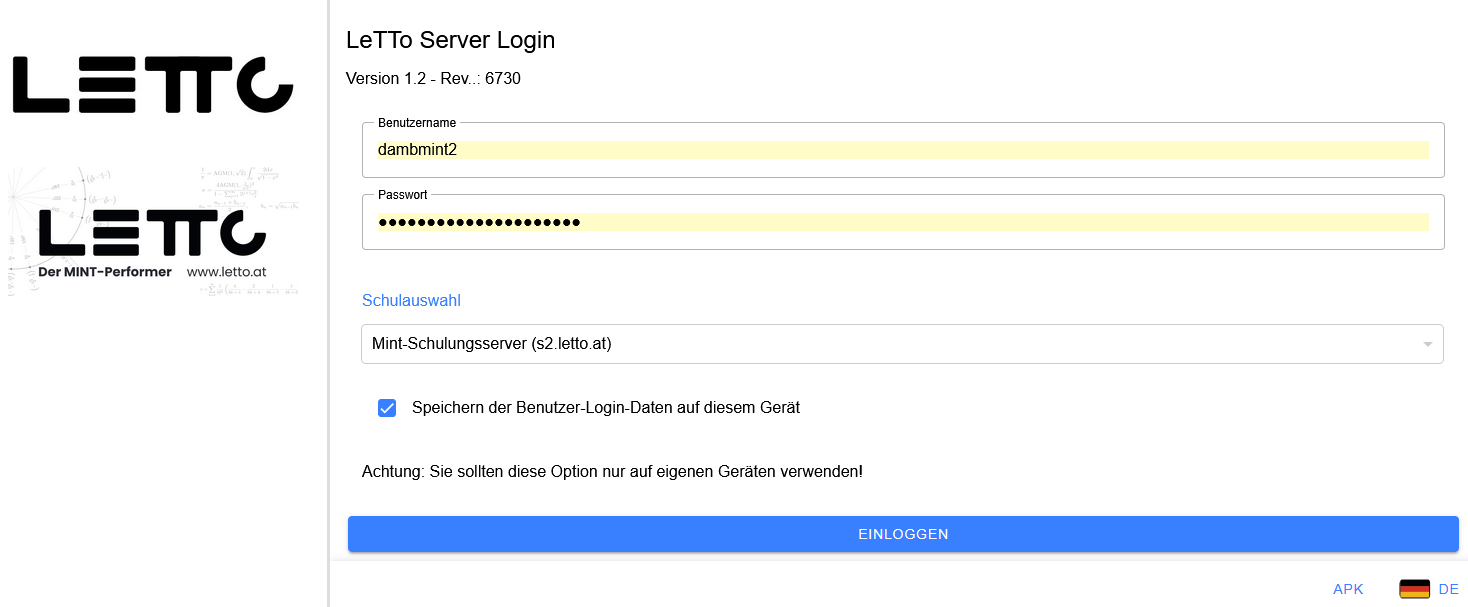
Task: Click the small Benutzername field label
Action: tap(417, 123)
